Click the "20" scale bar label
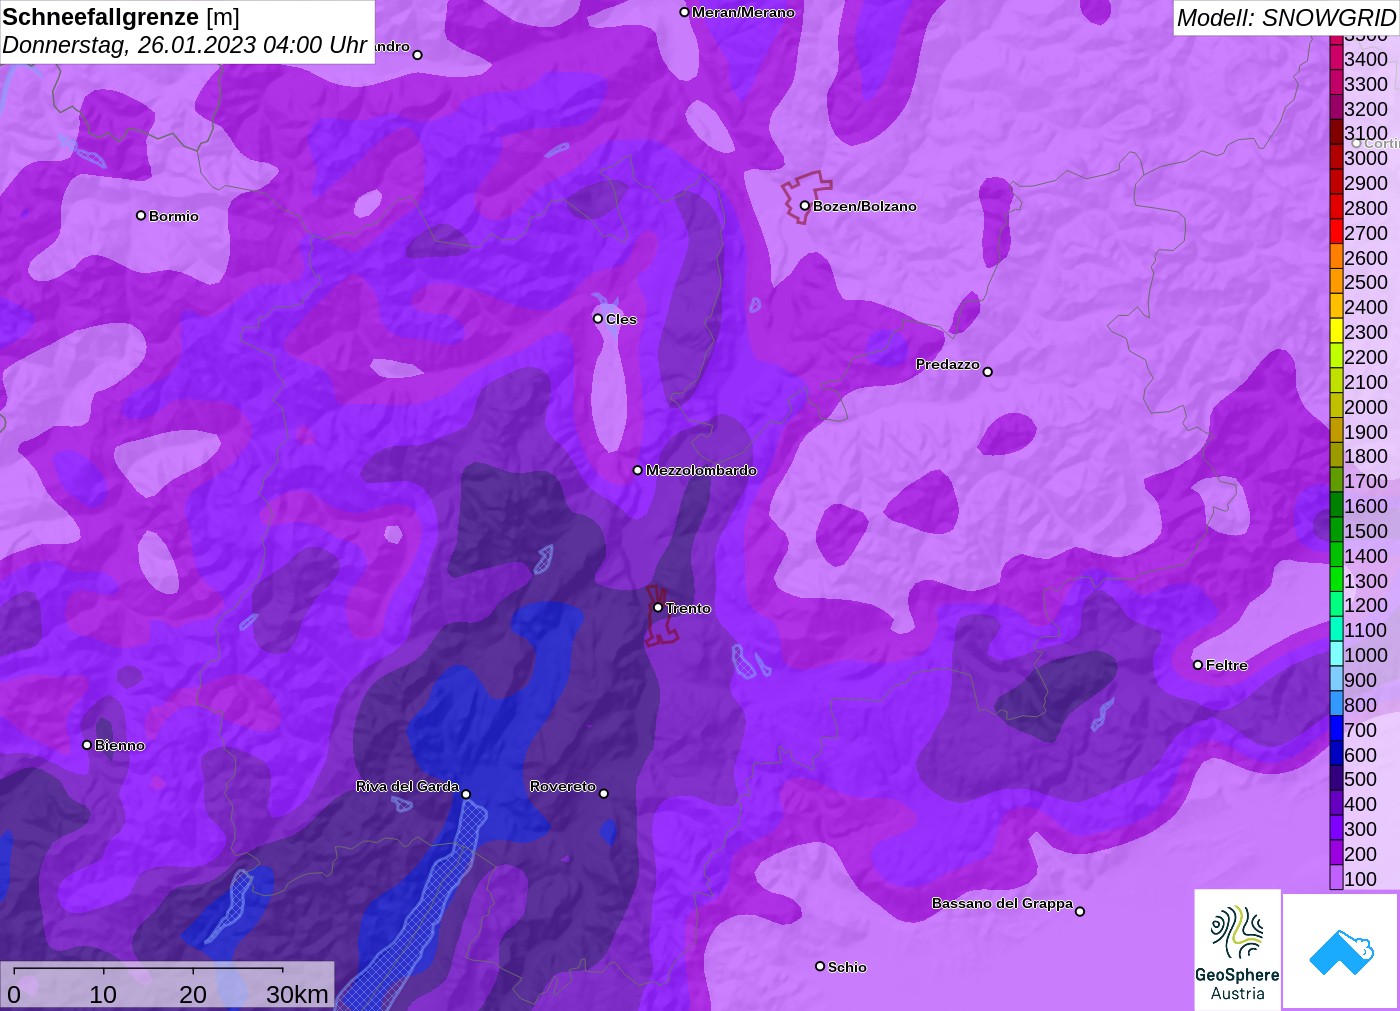The width and height of the screenshot is (1400, 1011). (193, 995)
